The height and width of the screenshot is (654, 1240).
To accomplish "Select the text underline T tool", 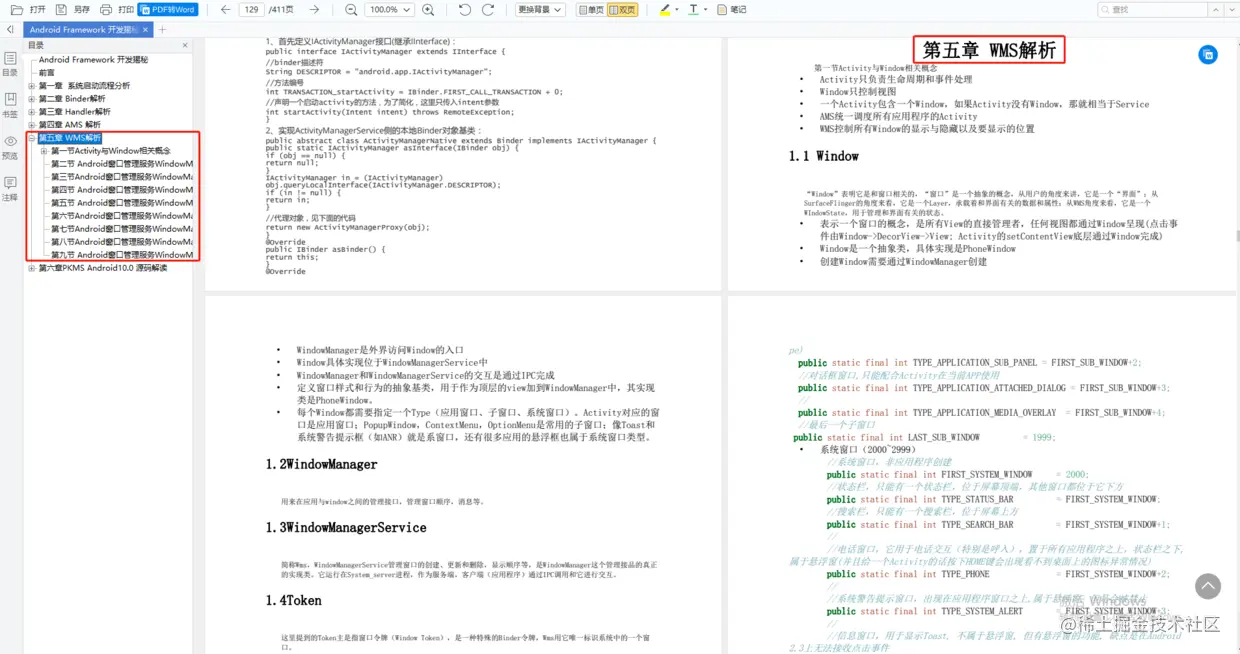I will coord(694,9).
